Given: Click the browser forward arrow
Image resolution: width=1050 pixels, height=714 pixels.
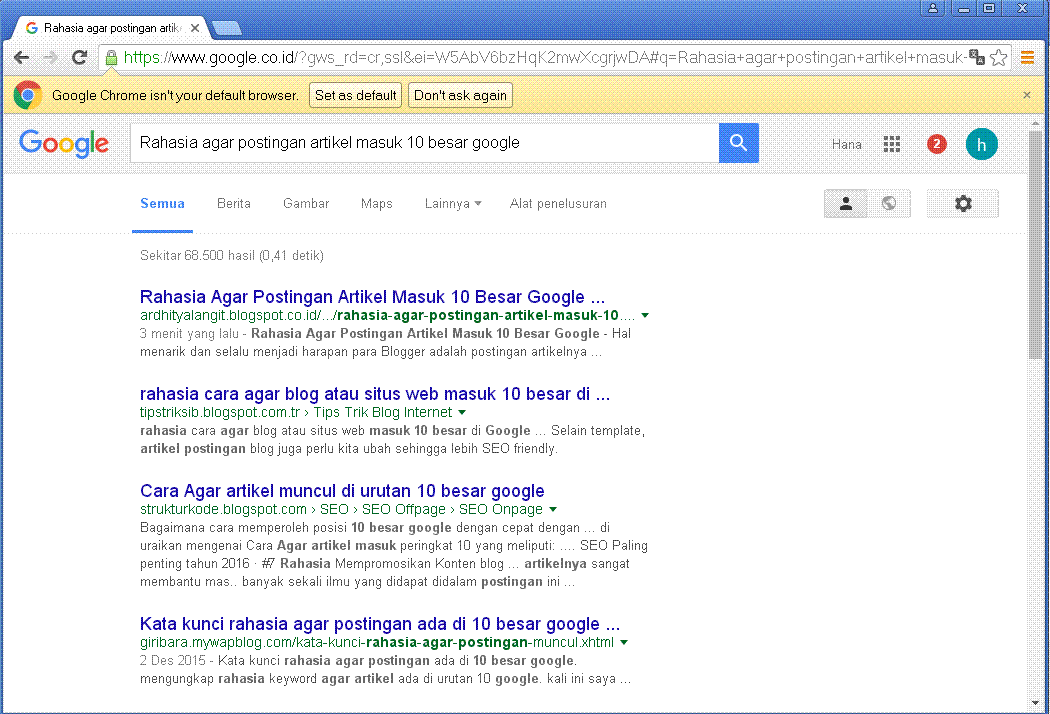Looking at the screenshot, I should (x=50, y=58).
